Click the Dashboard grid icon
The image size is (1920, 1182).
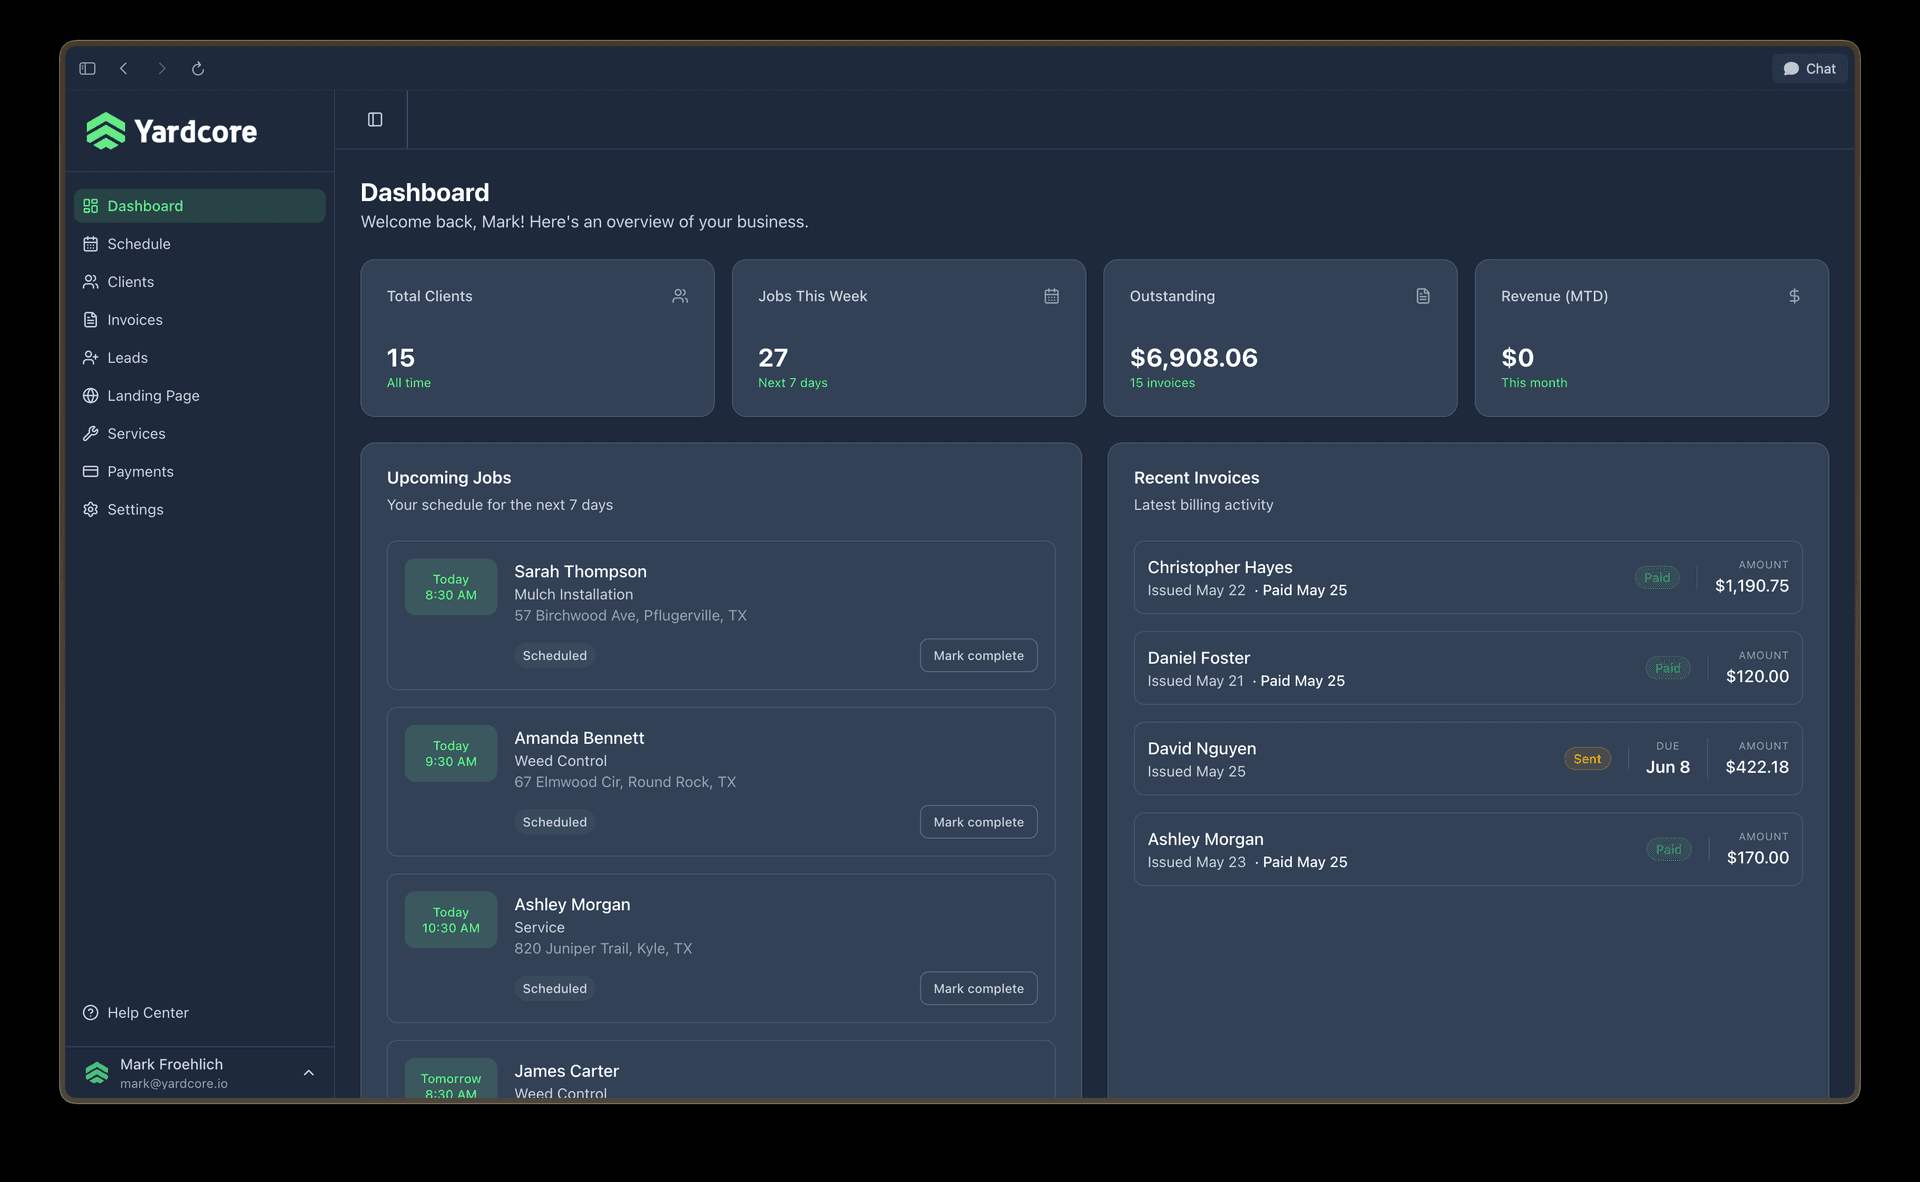pyautogui.click(x=91, y=206)
